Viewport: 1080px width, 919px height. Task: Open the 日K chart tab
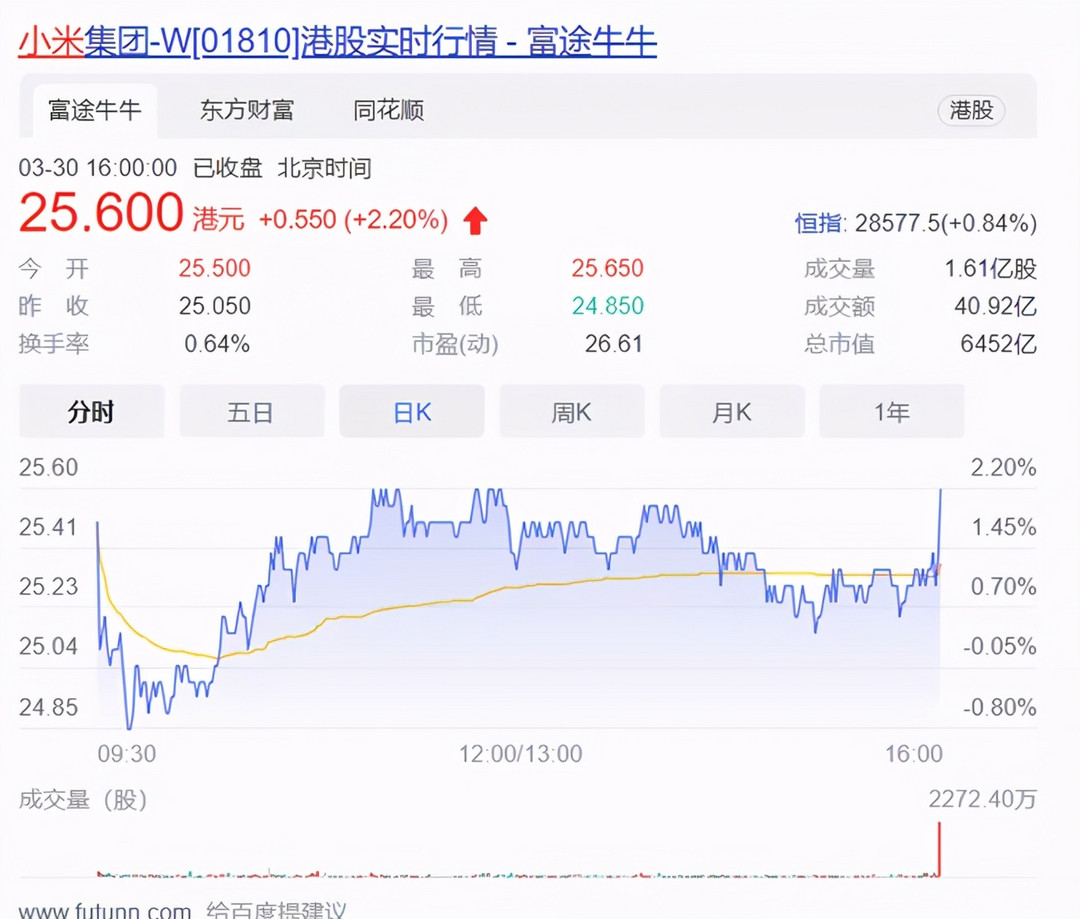click(x=412, y=412)
